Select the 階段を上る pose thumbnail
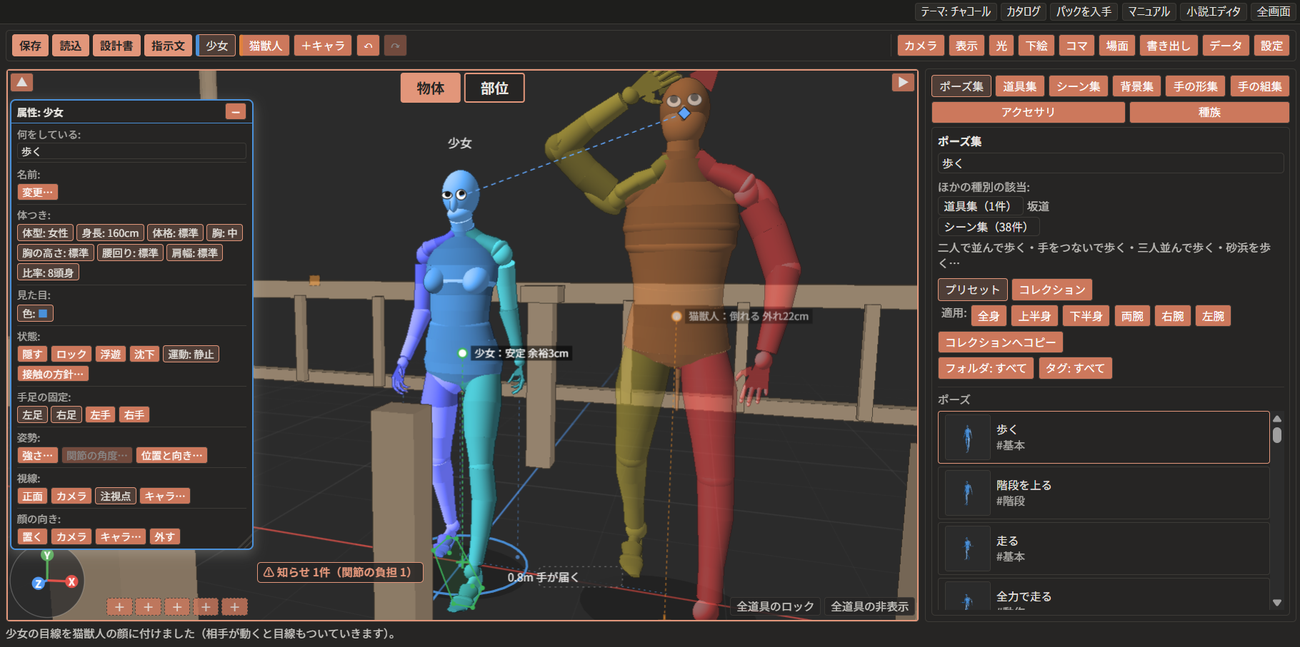This screenshot has width=1300, height=647. pyautogui.click(x=967, y=492)
